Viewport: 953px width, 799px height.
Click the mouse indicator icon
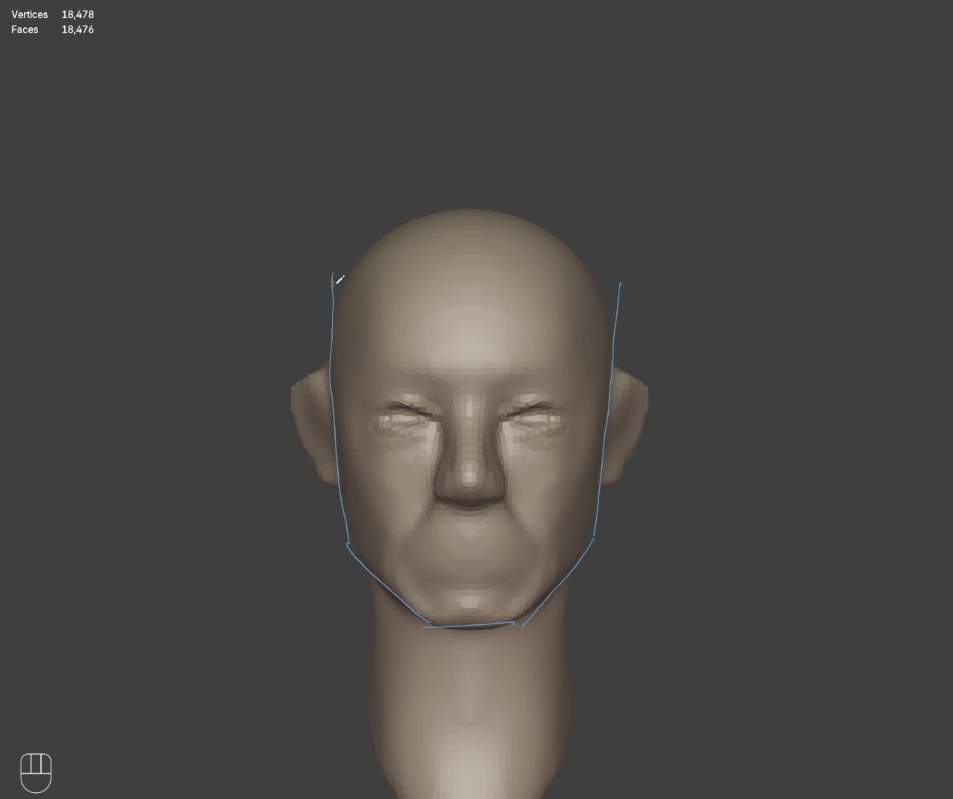click(x=36, y=772)
